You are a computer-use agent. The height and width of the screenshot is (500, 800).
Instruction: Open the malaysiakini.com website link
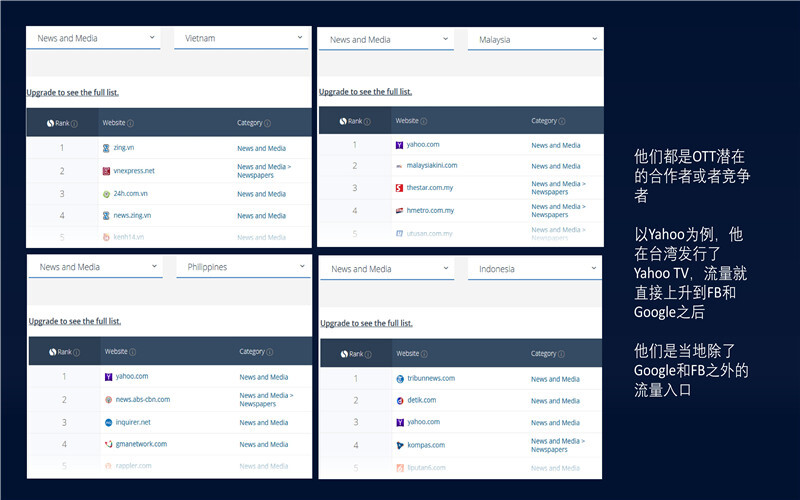(432, 166)
